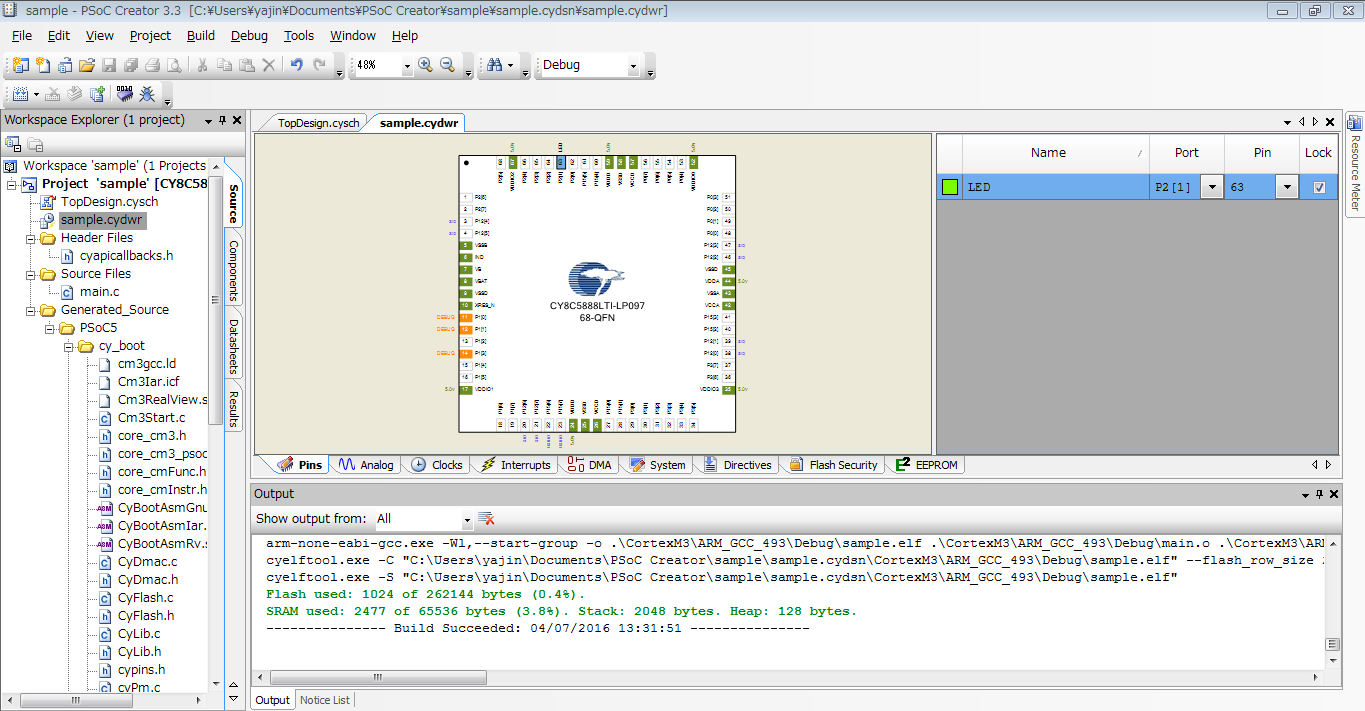Click the Port column header
The height and width of the screenshot is (711, 1365).
pyautogui.click(x=1187, y=153)
